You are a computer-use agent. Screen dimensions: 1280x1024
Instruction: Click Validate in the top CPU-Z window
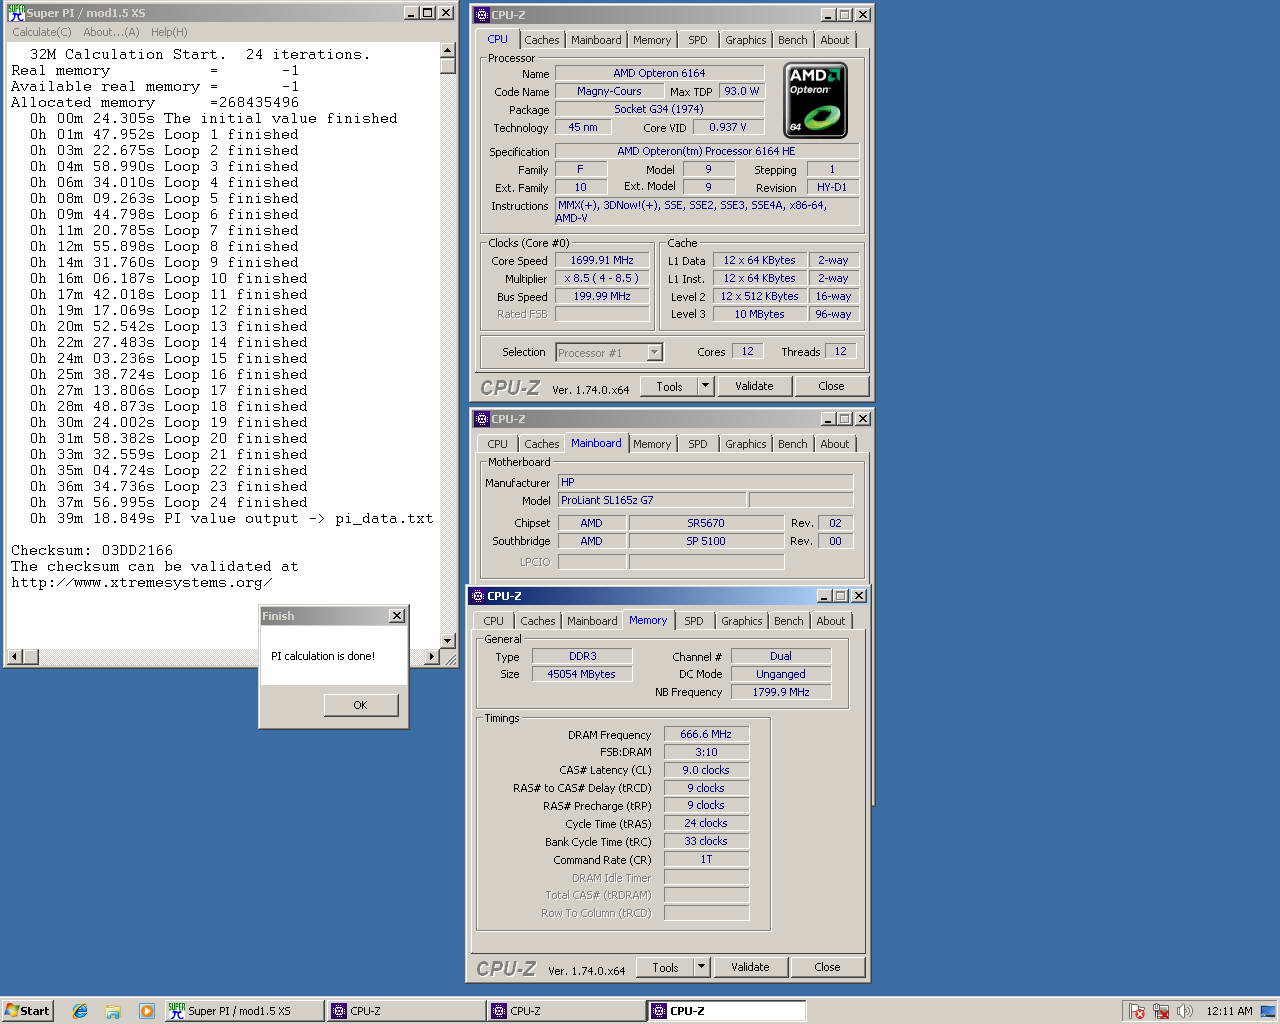(x=754, y=386)
